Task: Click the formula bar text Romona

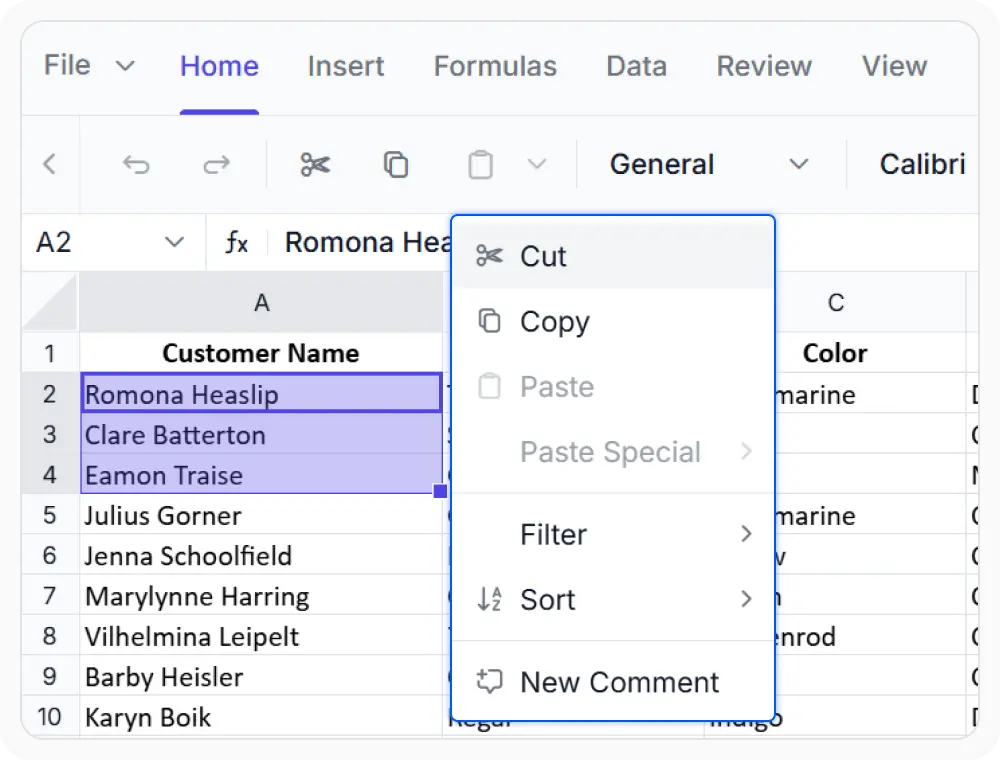Action: pyautogui.click(x=339, y=242)
